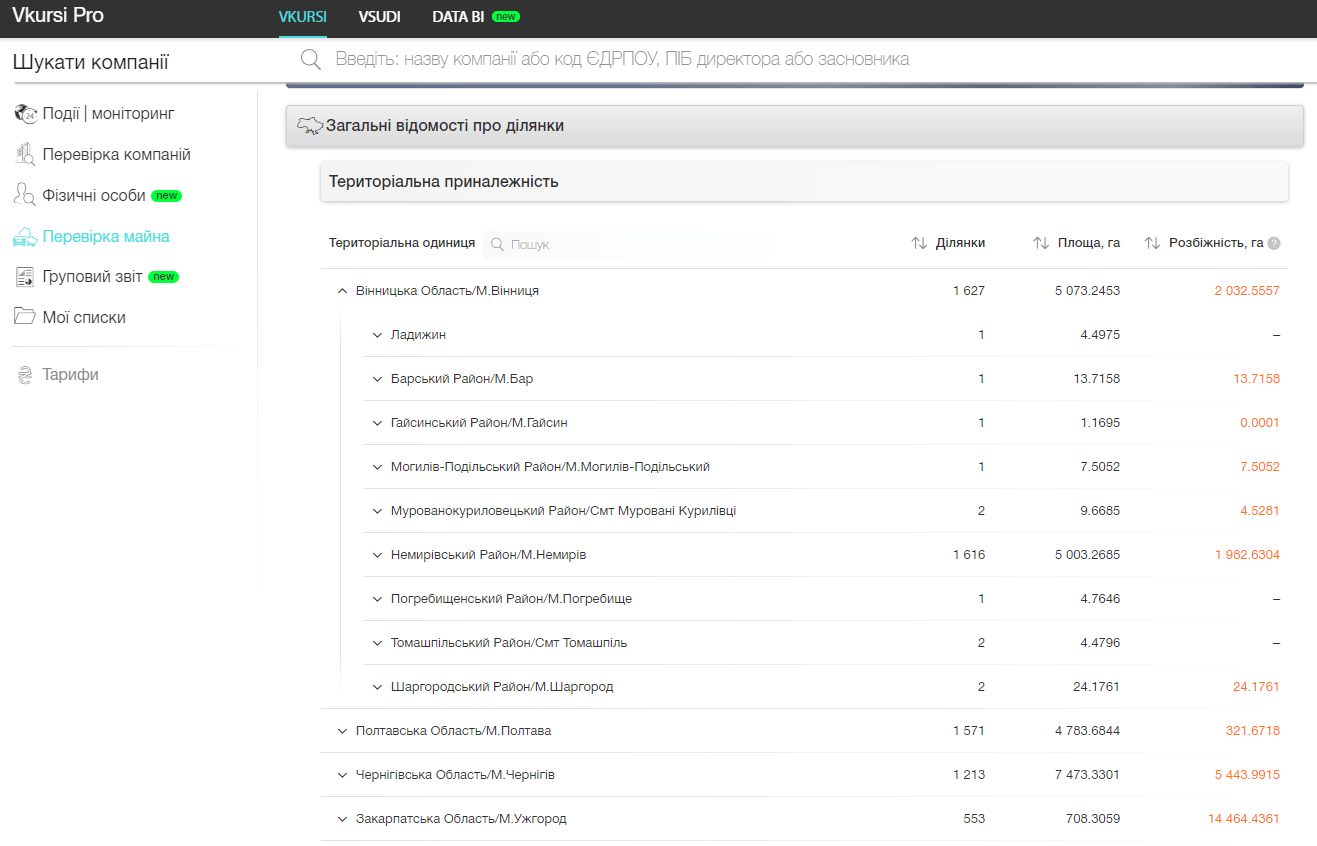Open Перевірка майна in the sidebar

point(105,237)
